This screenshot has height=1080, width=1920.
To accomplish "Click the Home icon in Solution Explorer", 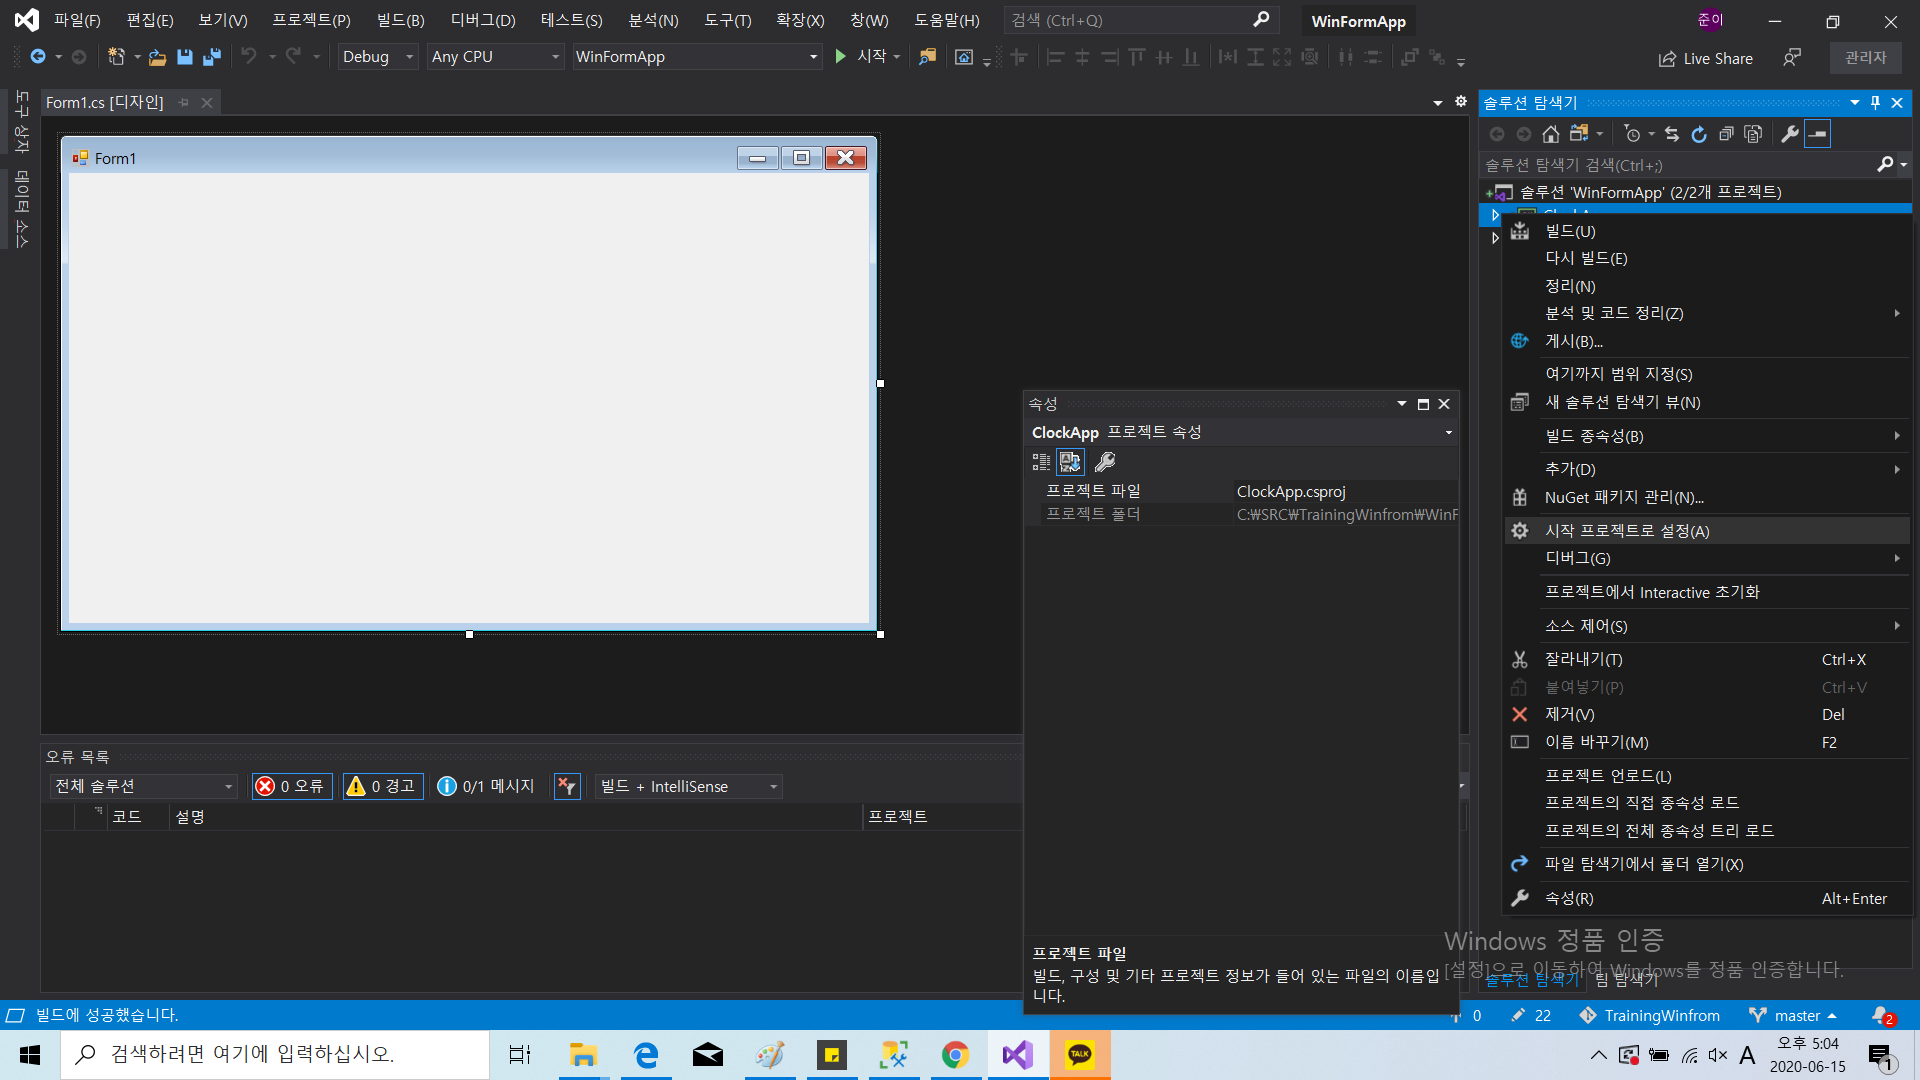I will (x=1550, y=134).
